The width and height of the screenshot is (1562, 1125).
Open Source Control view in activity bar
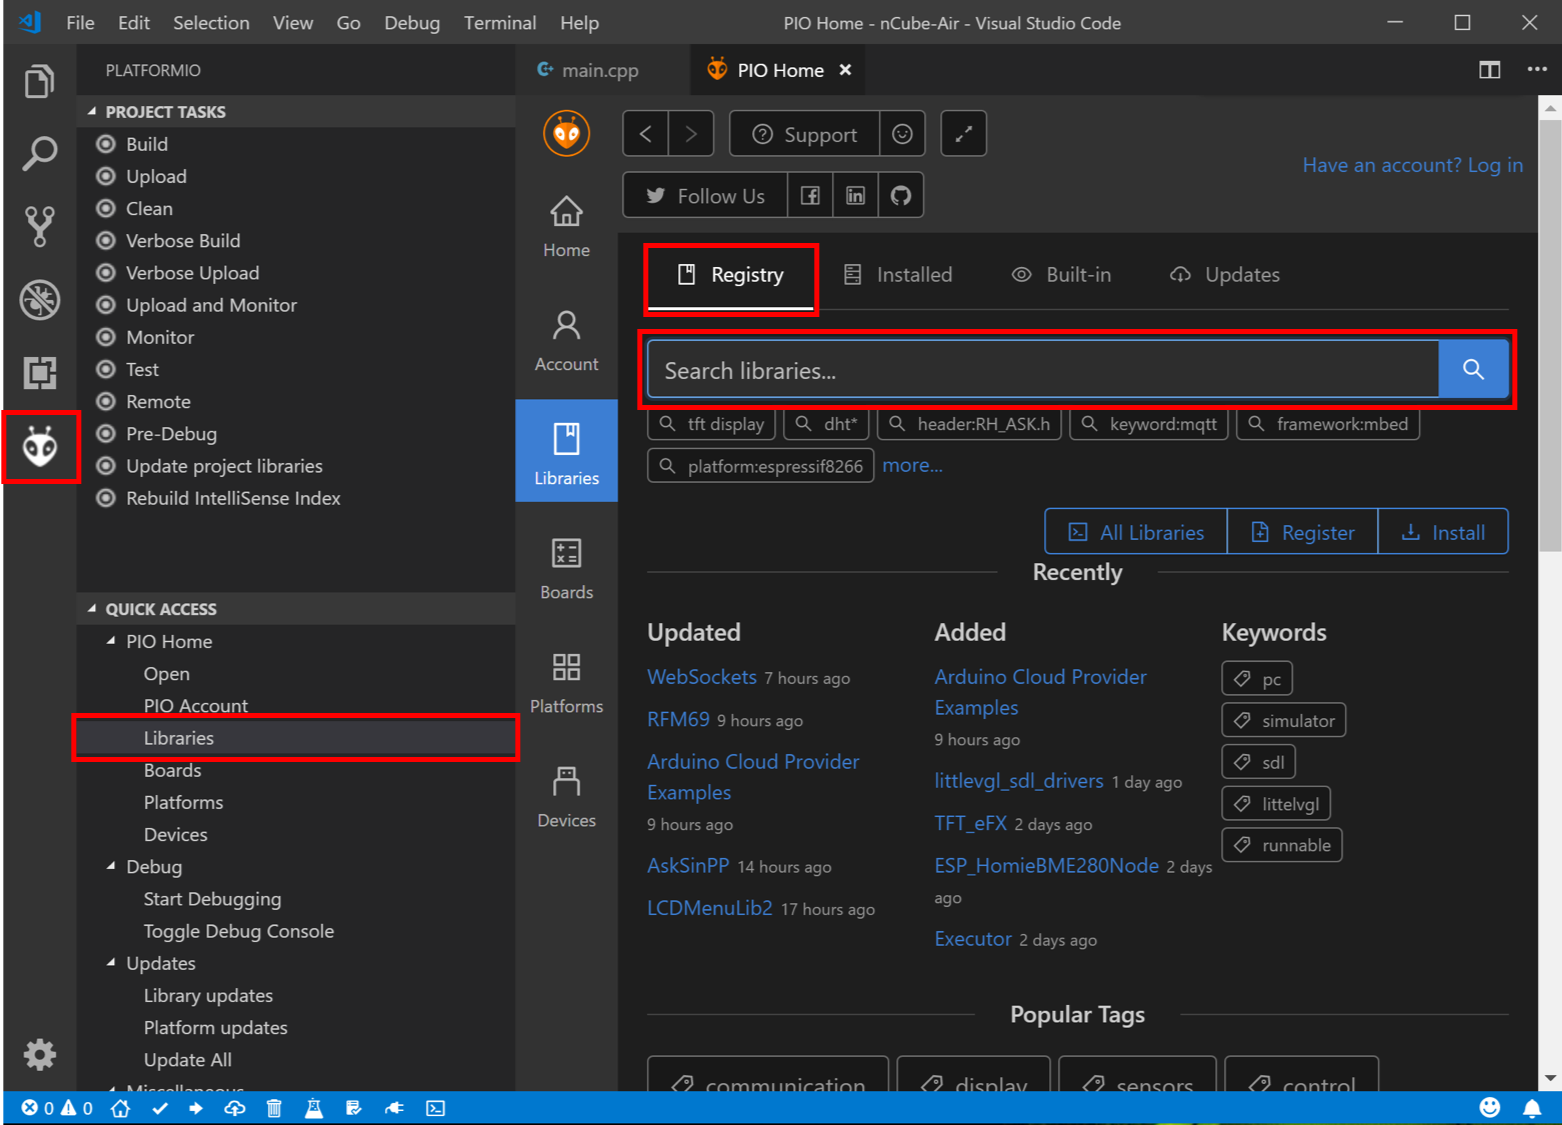[x=39, y=227]
